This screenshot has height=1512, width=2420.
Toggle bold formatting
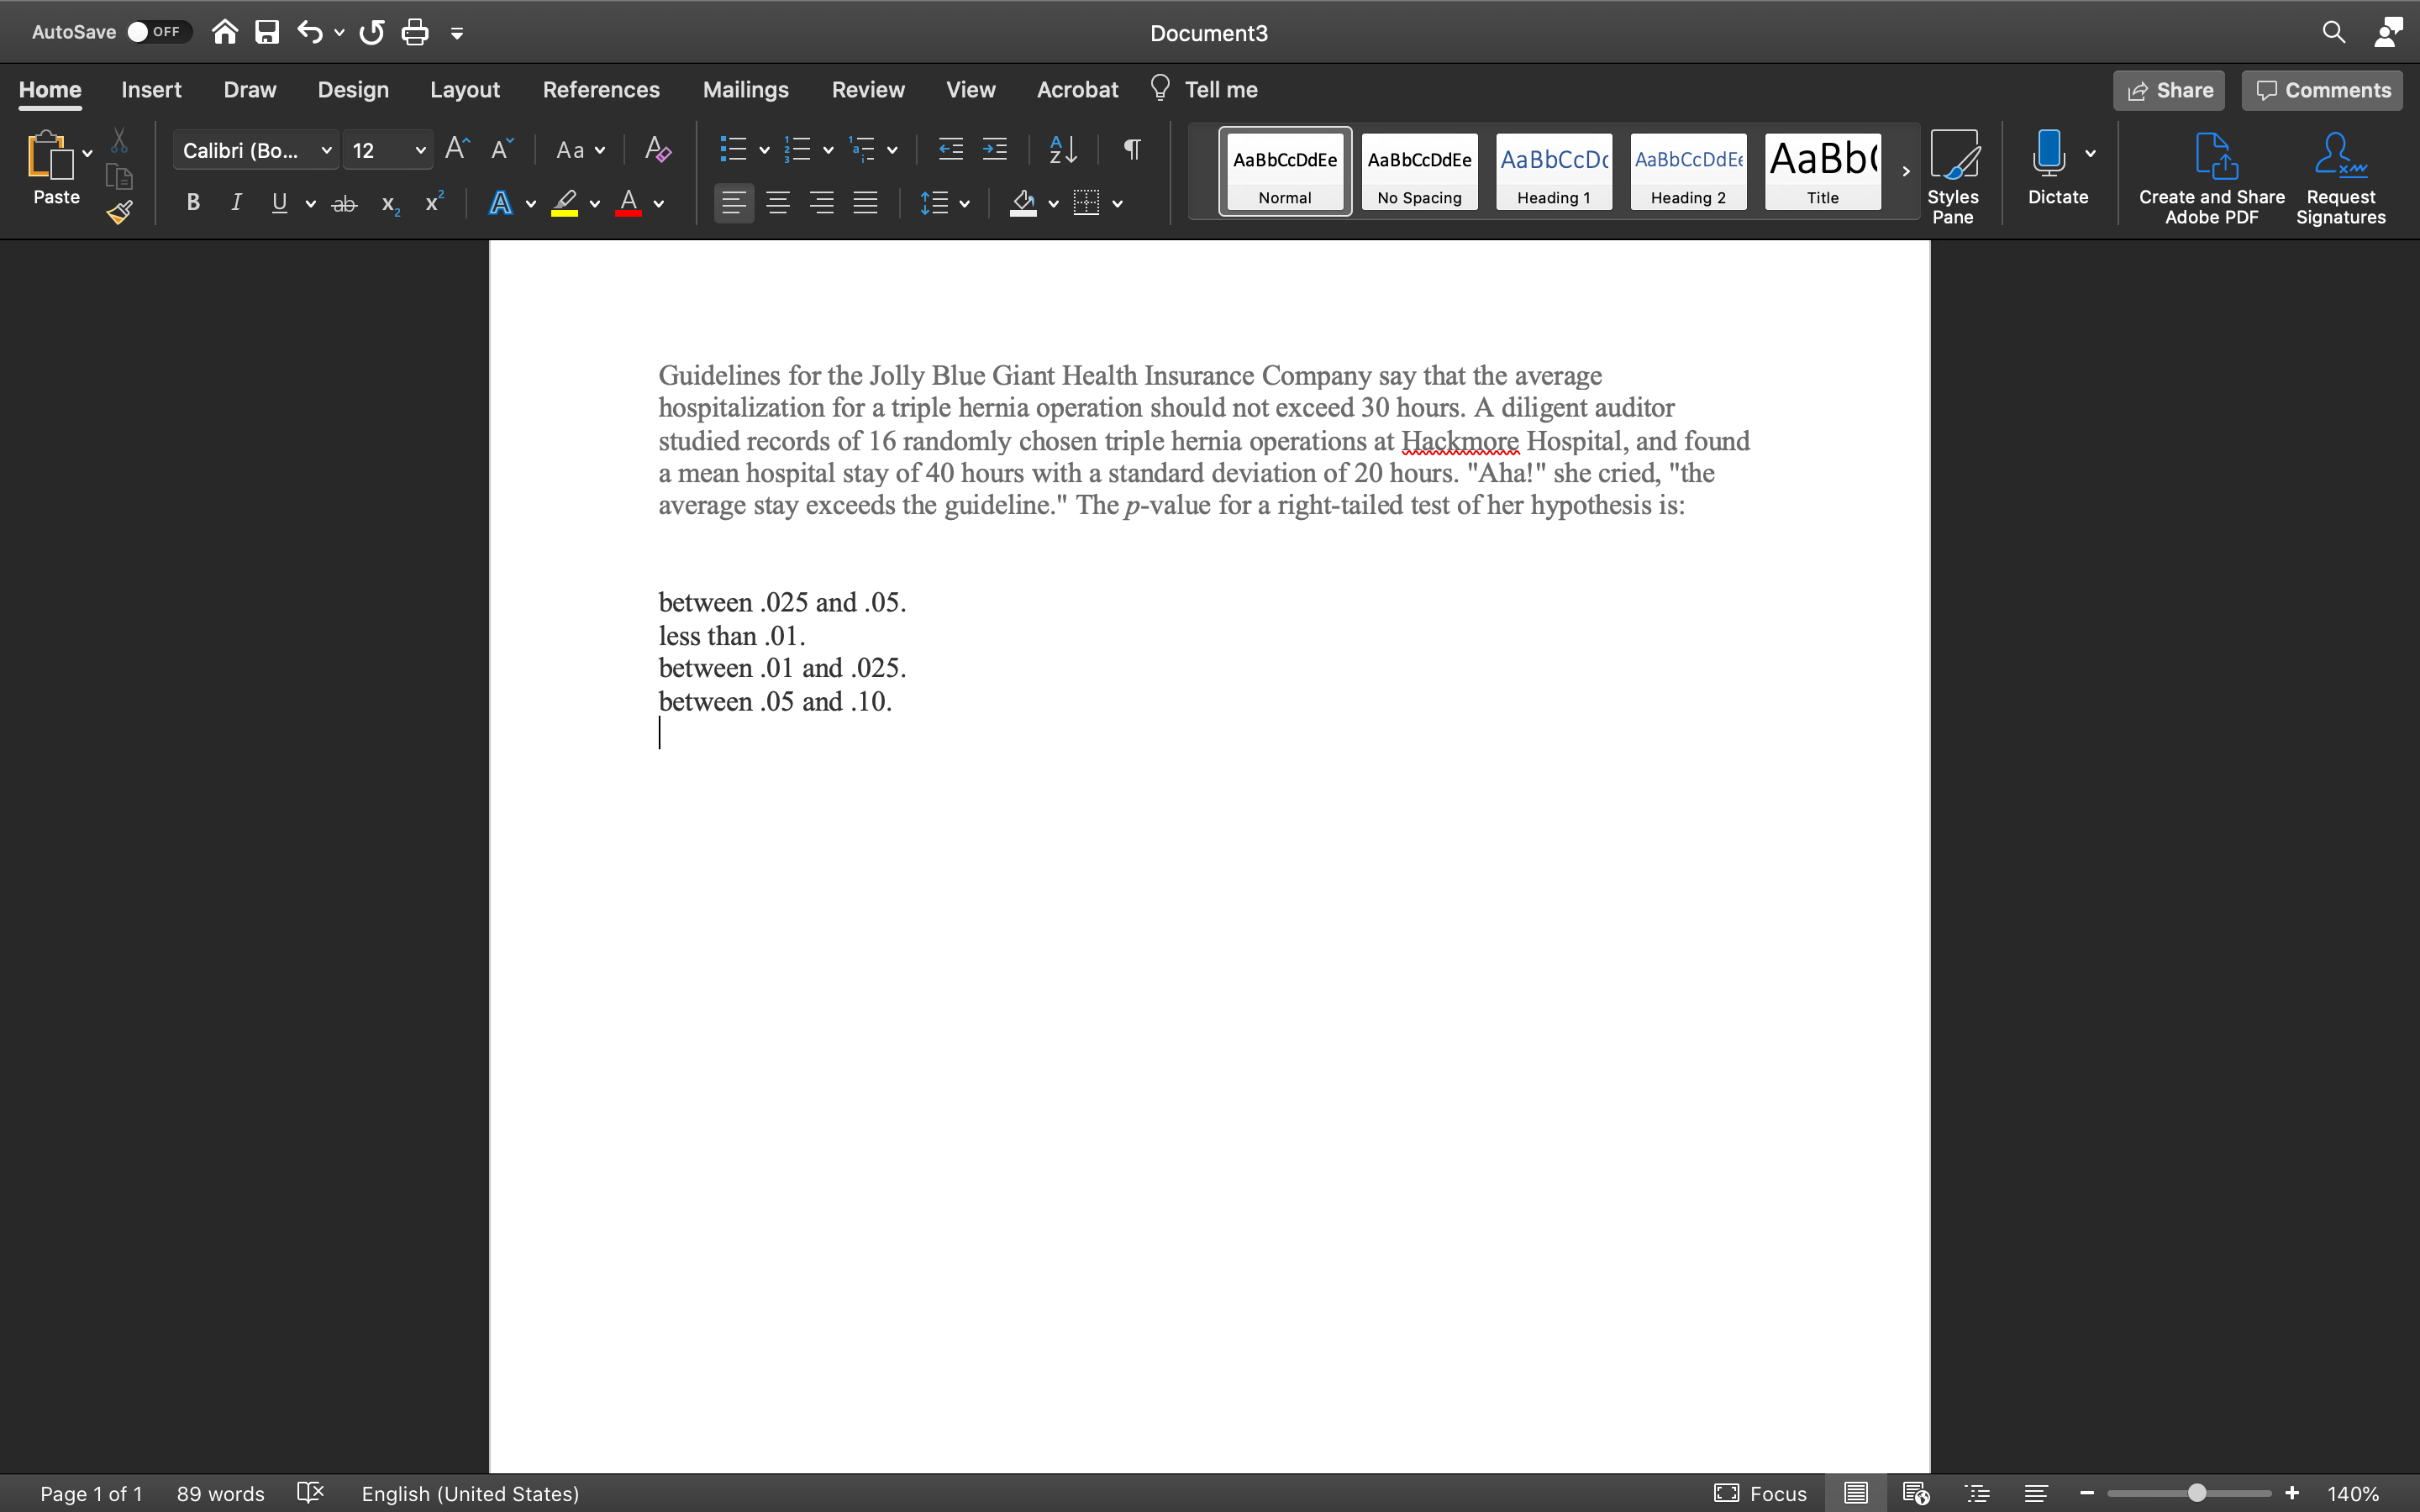(x=192, y=202)
